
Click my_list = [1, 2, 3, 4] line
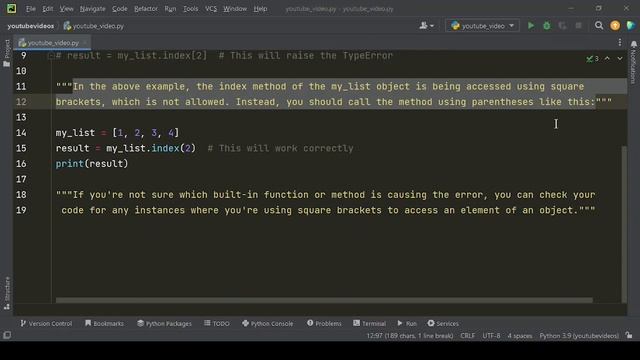pyautogui.click(x=117, y=133)
